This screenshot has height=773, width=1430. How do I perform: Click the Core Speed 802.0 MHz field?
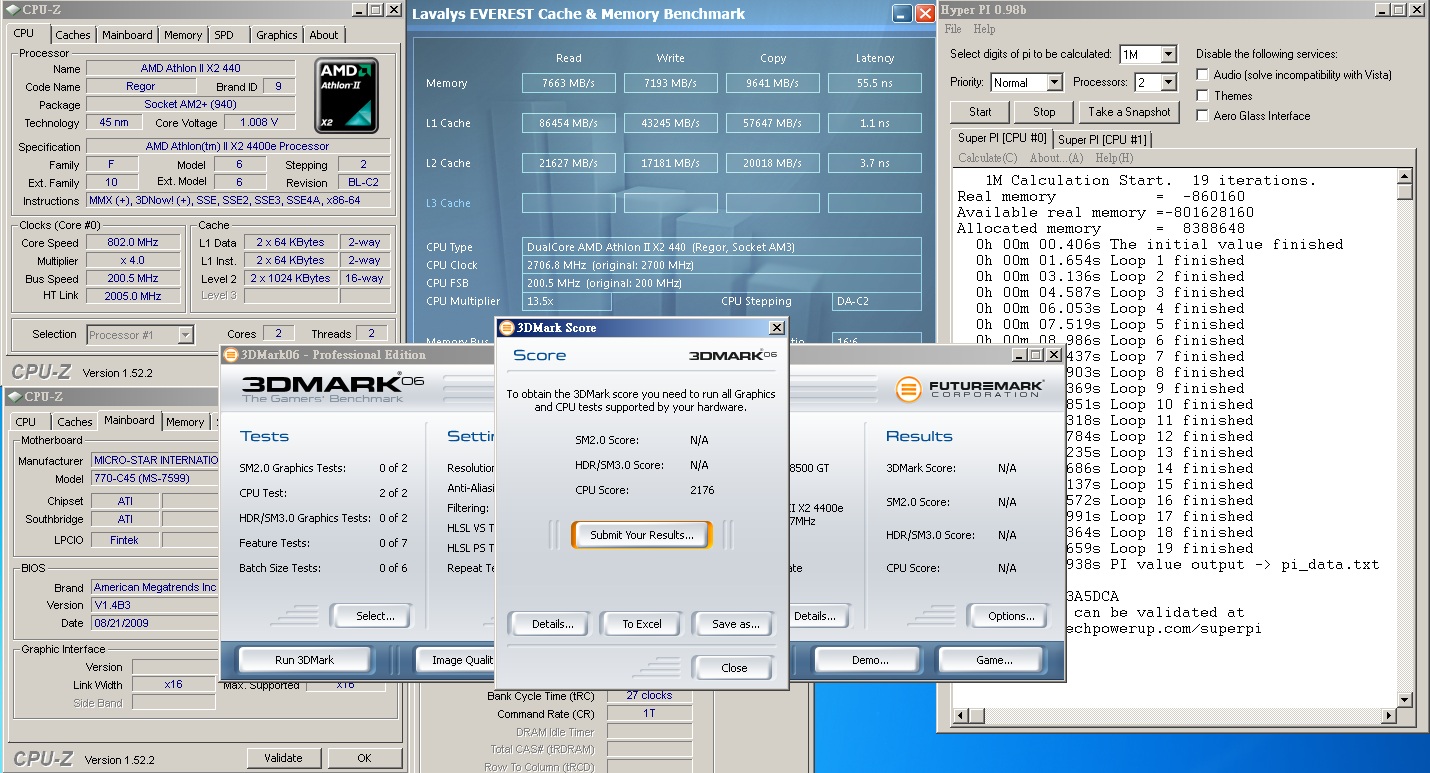click(133, 242)
